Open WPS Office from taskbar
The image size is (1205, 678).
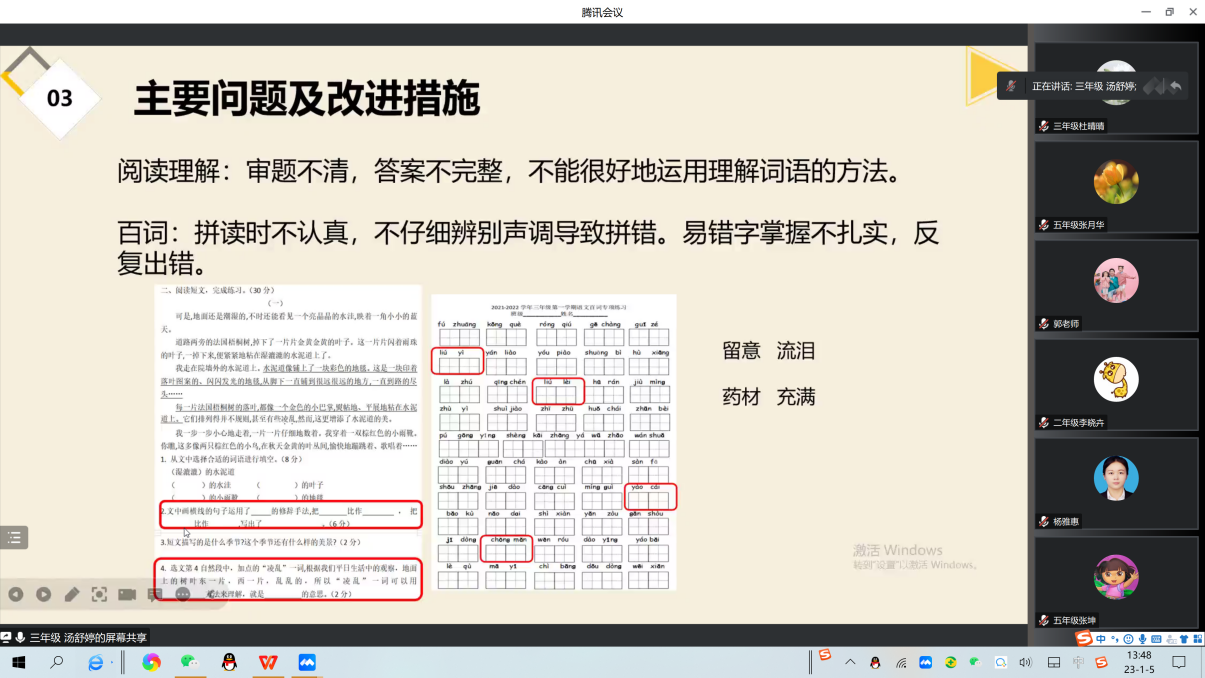(x=268, y=662)
